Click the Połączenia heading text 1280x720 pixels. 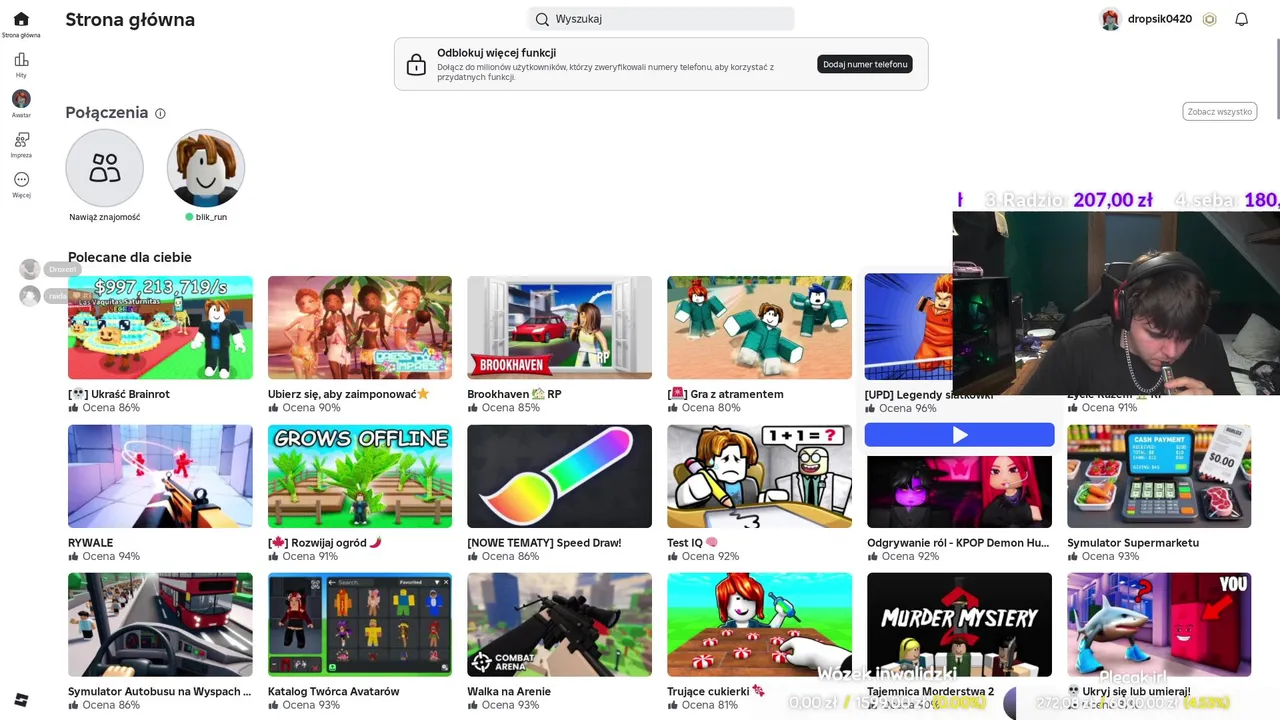click(107, 113)
